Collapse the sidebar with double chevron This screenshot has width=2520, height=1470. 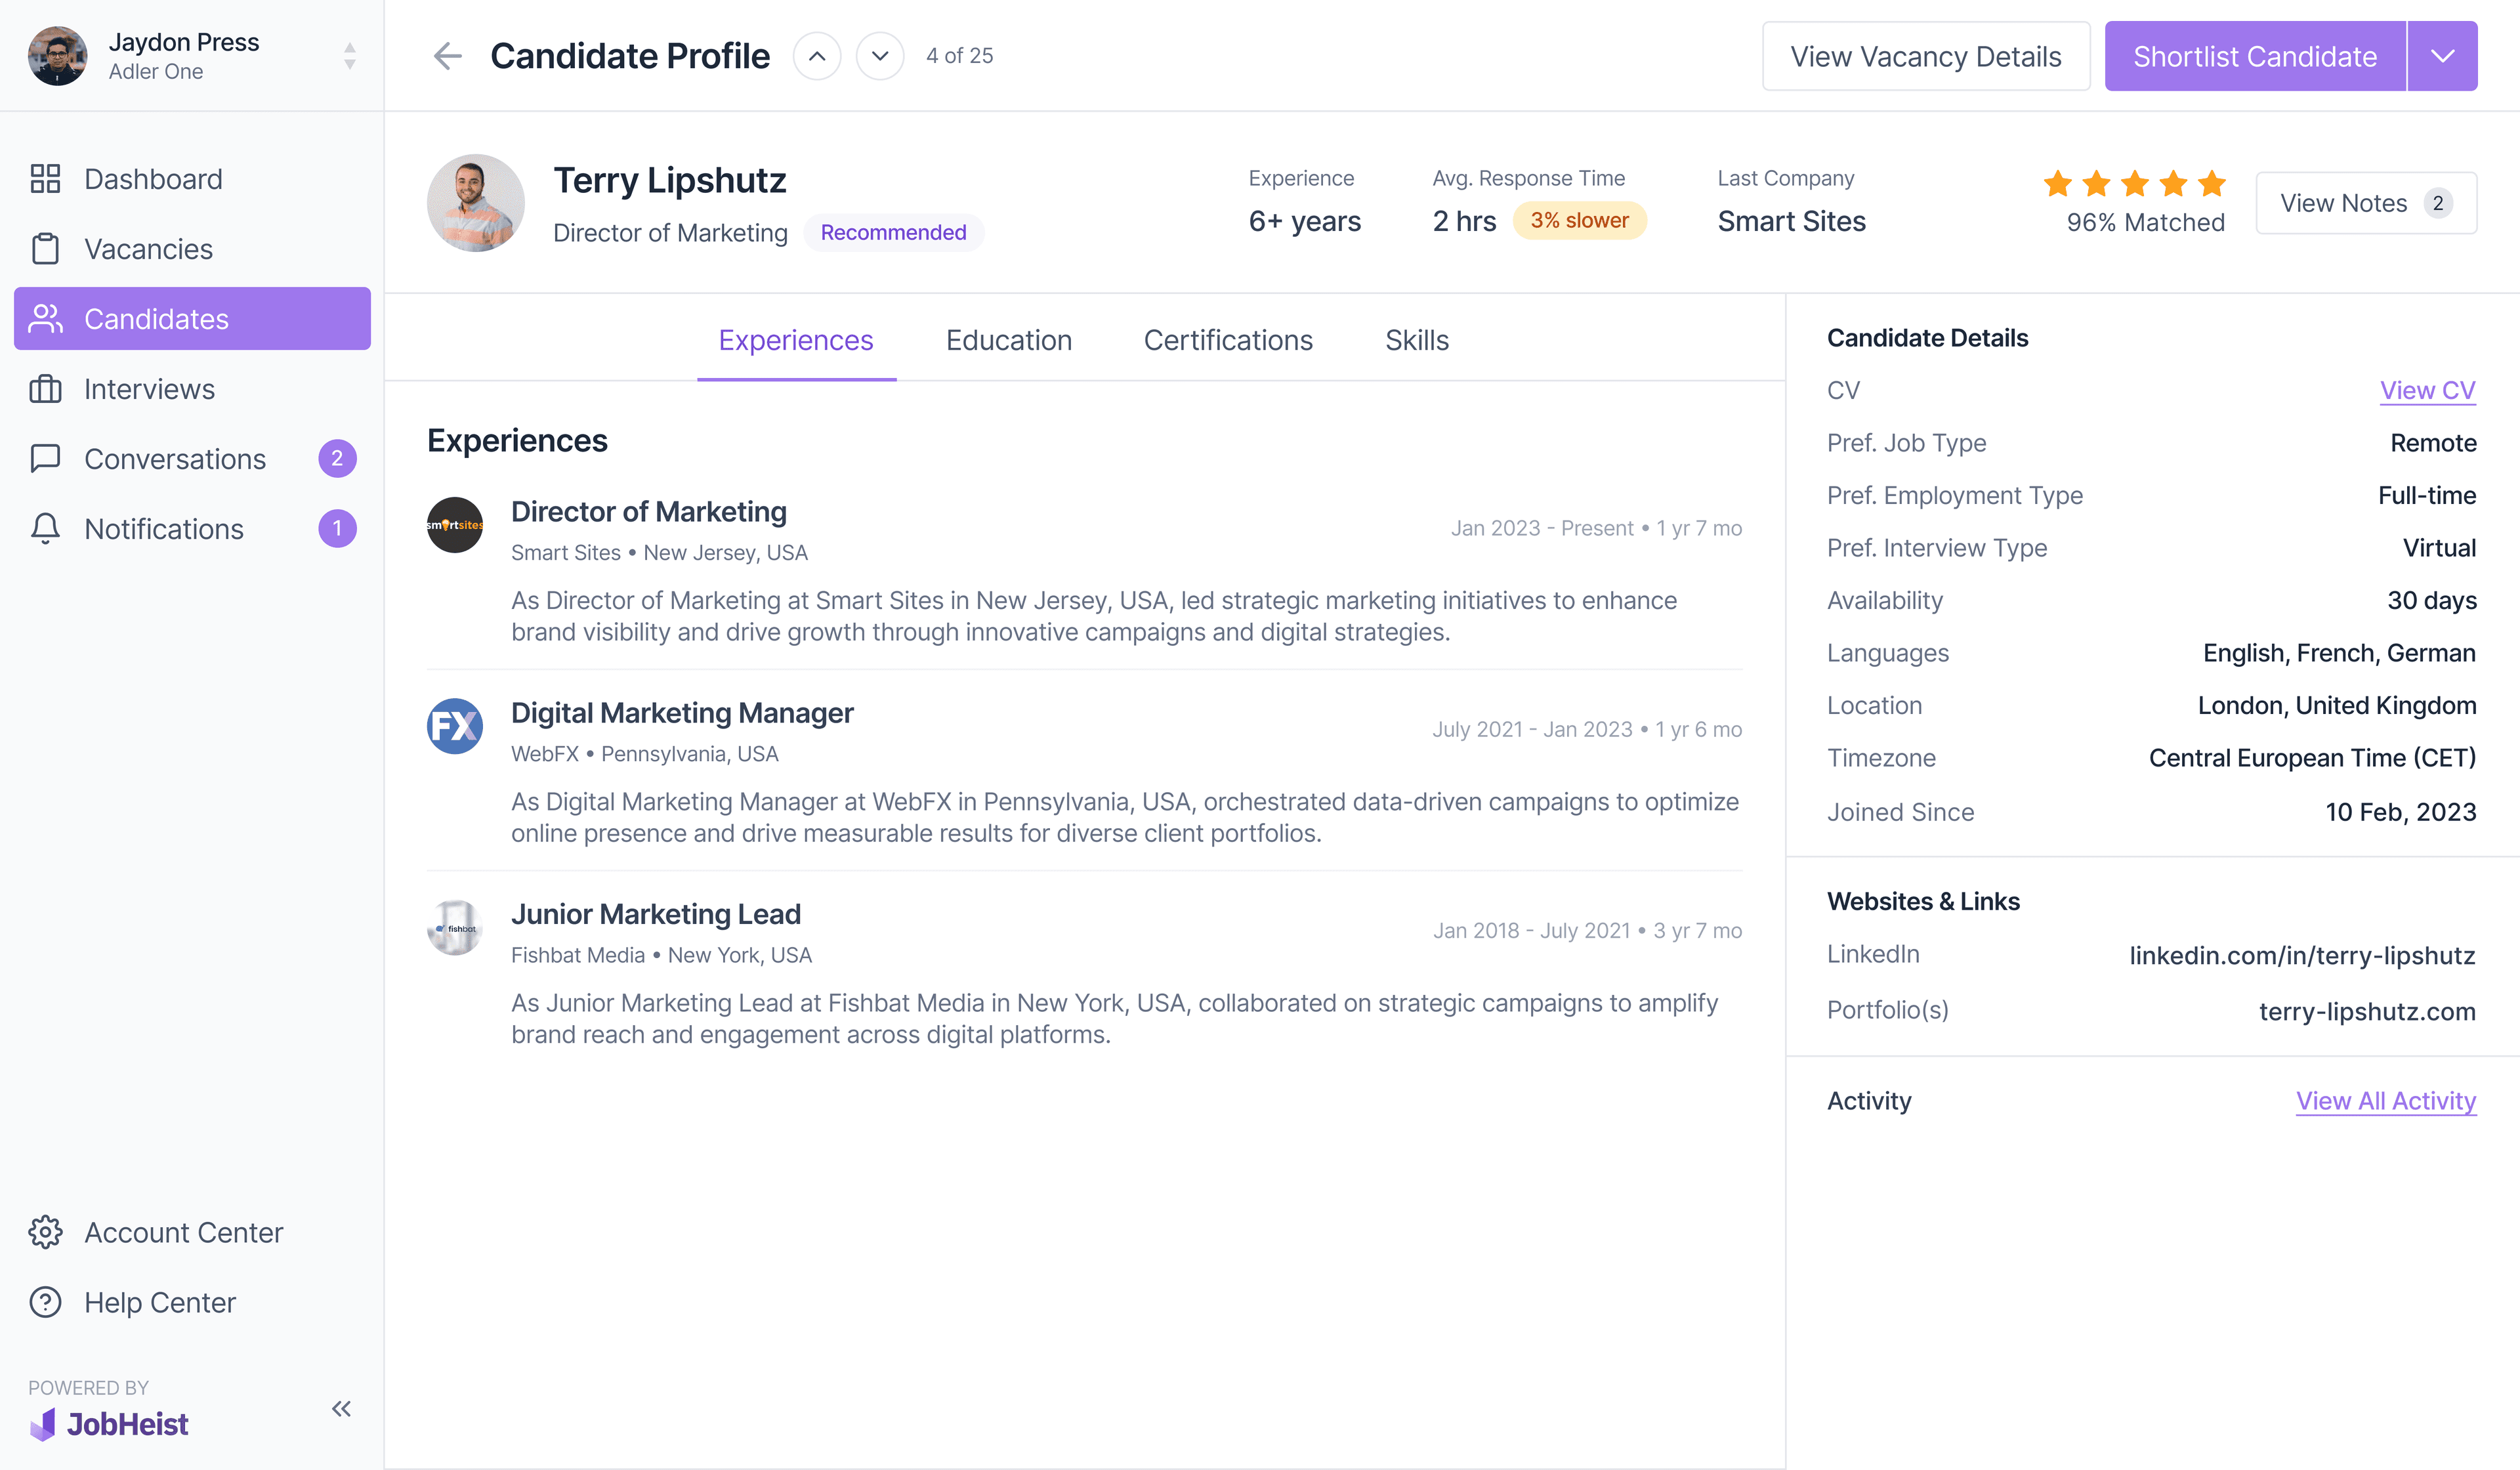(341, 1408)
